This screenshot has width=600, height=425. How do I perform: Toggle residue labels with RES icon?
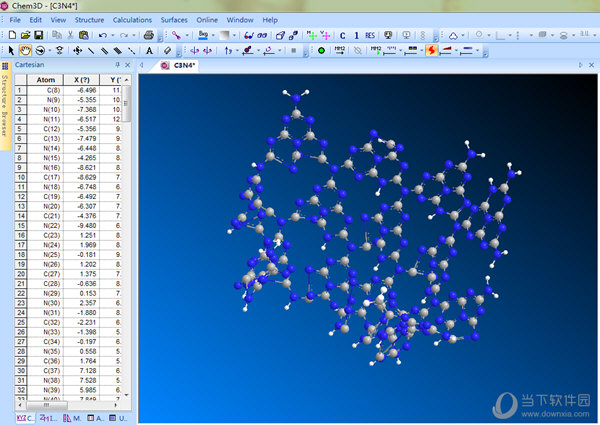(x=370, y=36)
